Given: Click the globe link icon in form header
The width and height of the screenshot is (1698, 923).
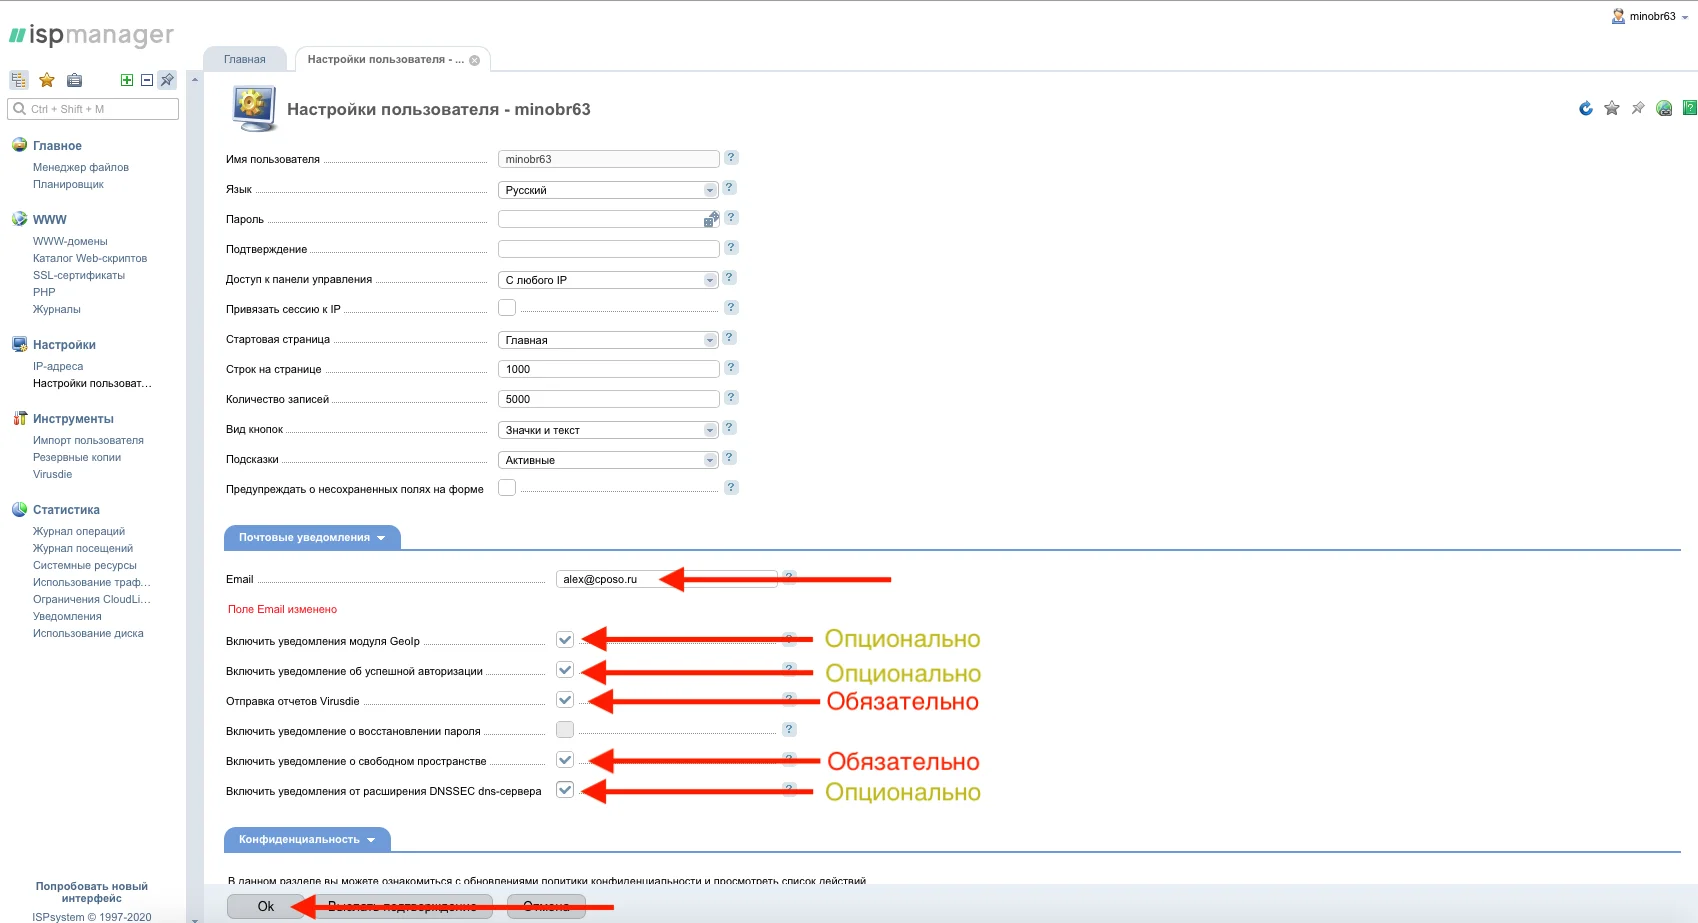Looking at the screenshot, I should [x=1664, y=109].
